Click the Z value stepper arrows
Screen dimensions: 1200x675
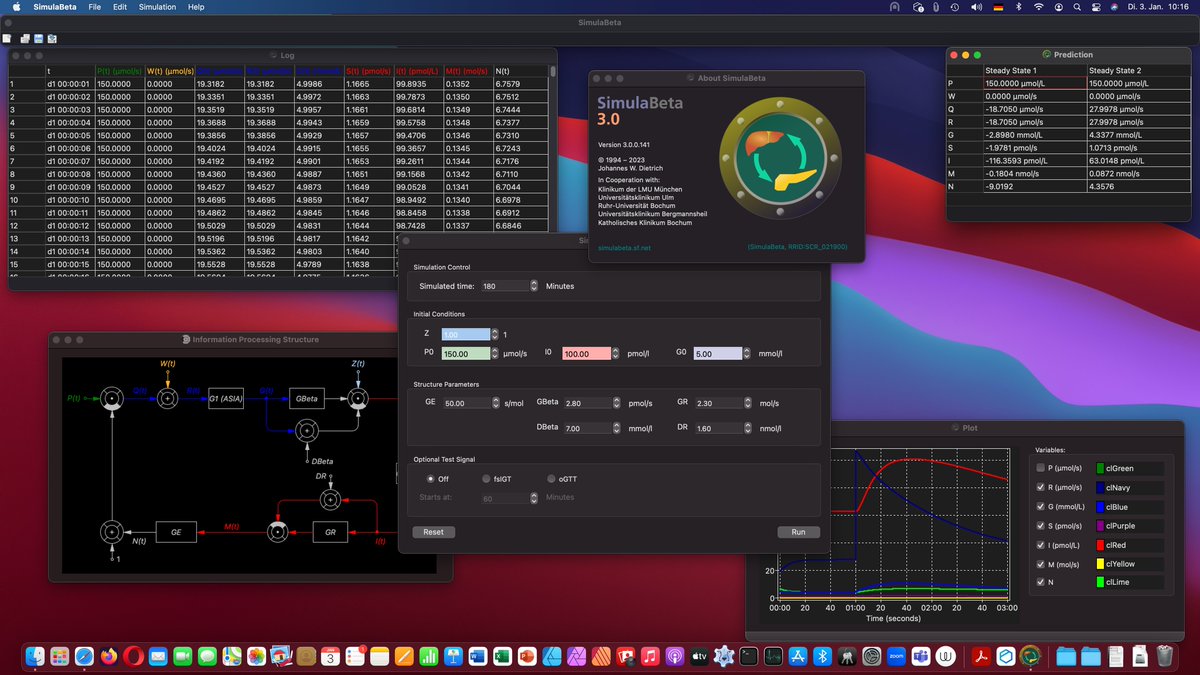coord(496,334)
